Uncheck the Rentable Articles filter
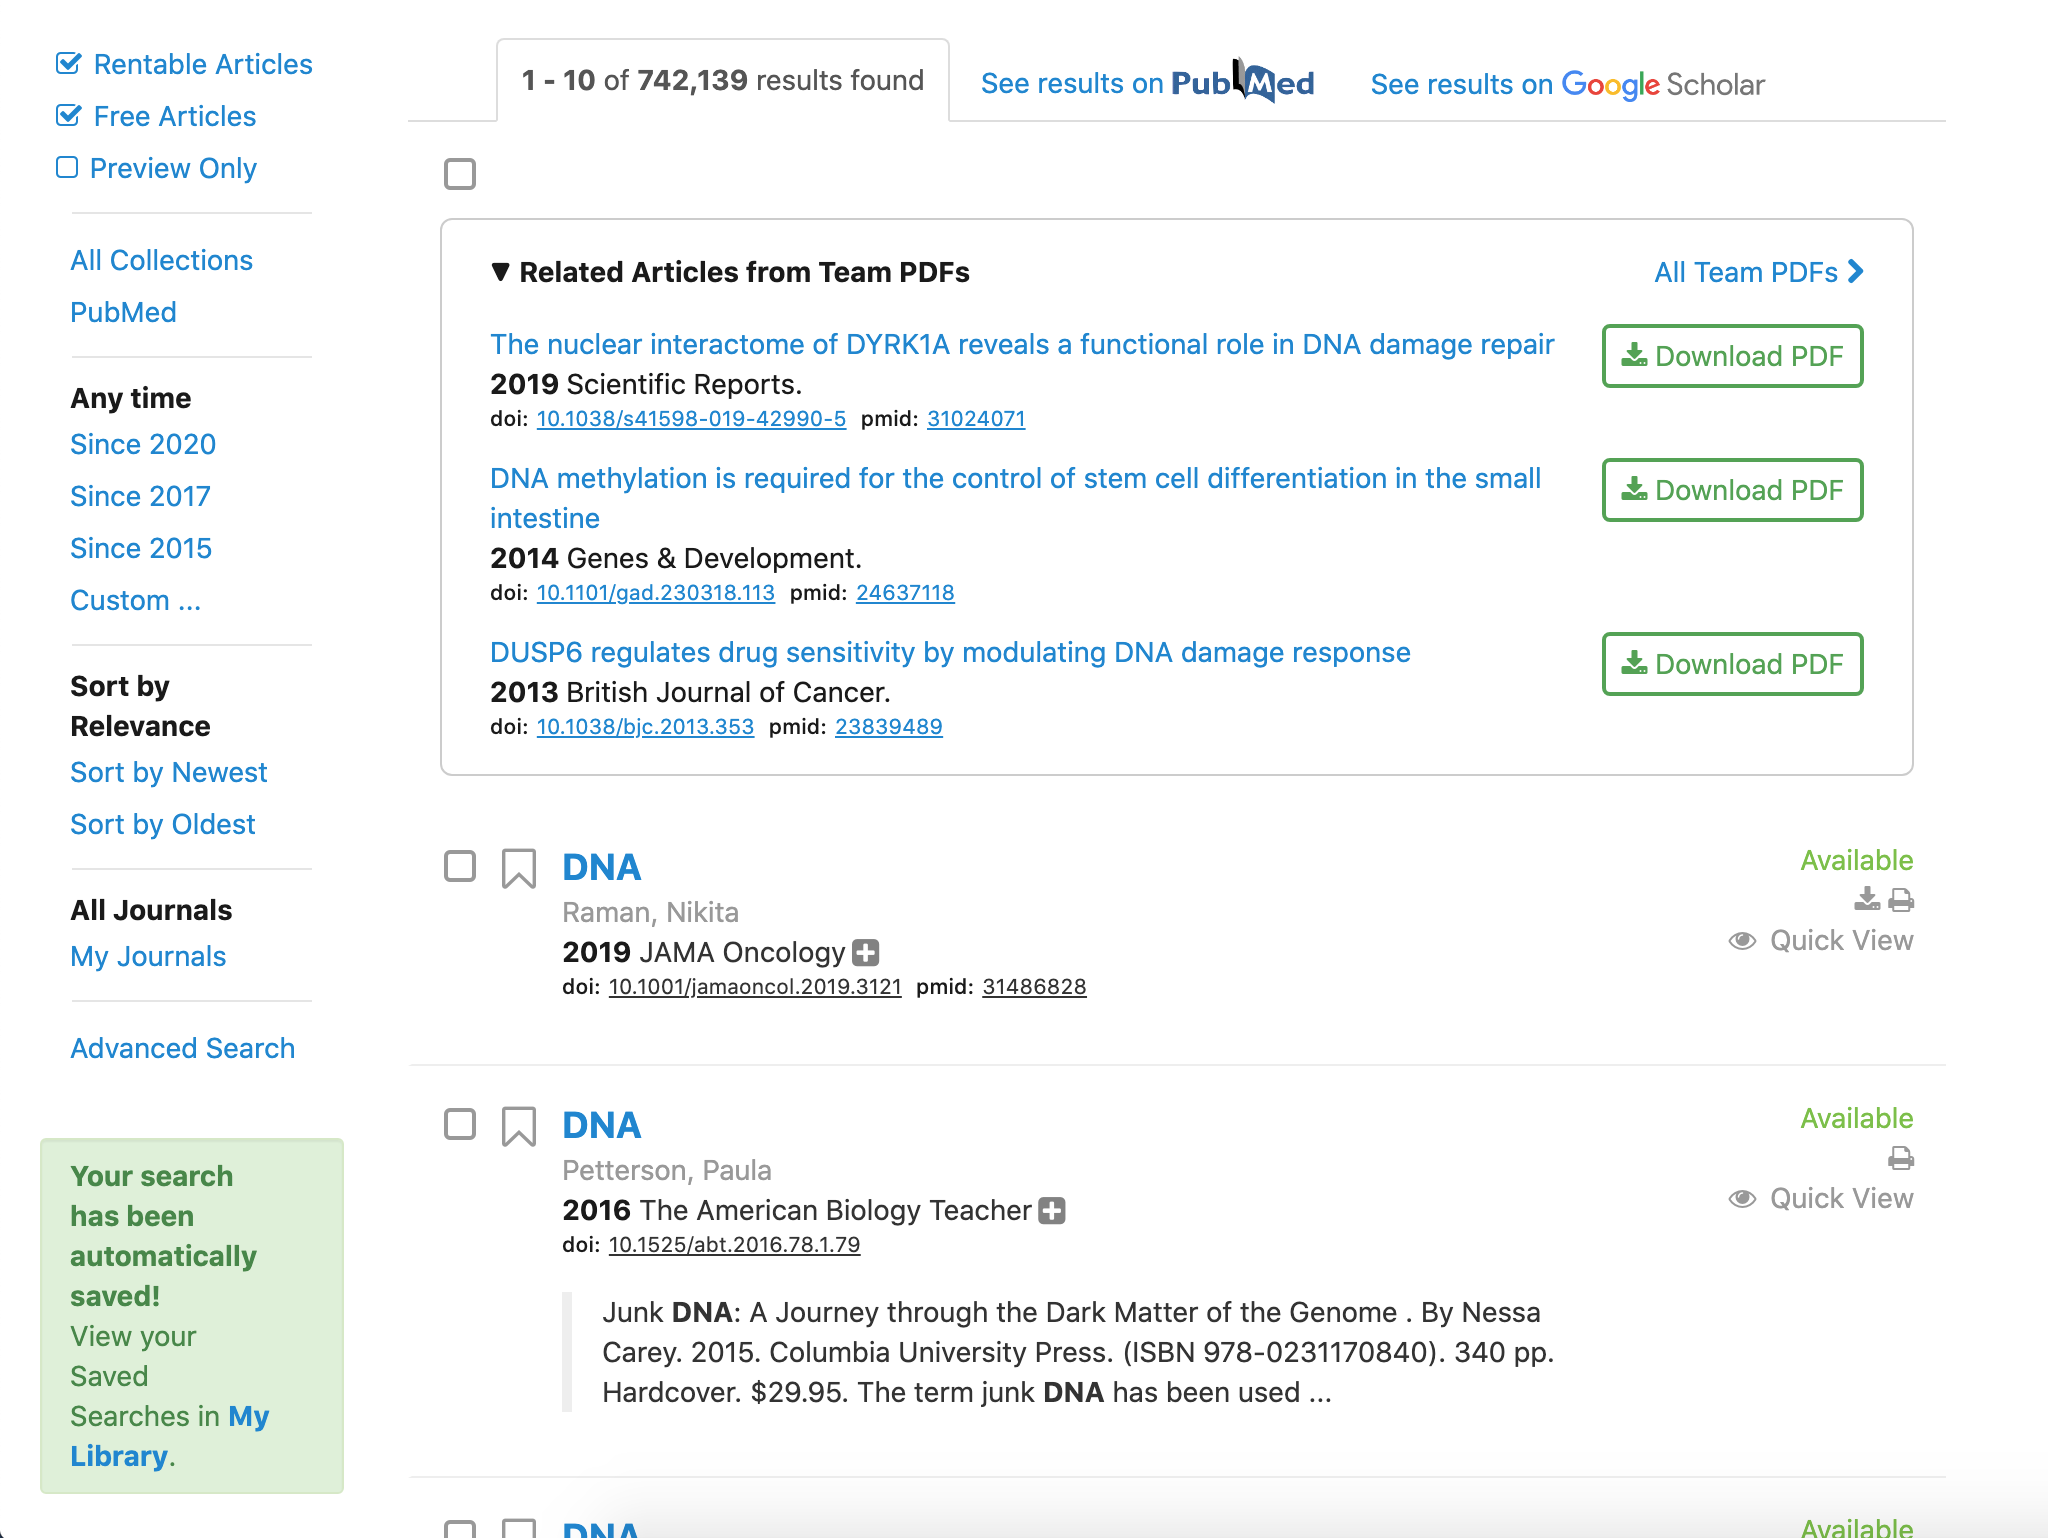Viewport: 2048px width, 1538px height. tap(68, 64)
